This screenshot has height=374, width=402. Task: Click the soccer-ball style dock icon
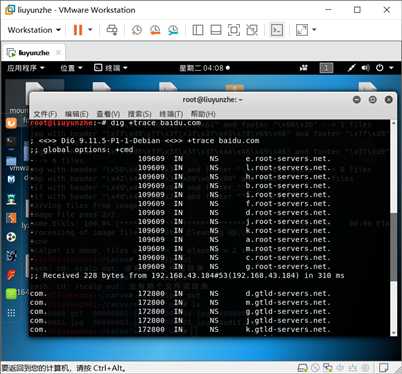pos(11,237)
